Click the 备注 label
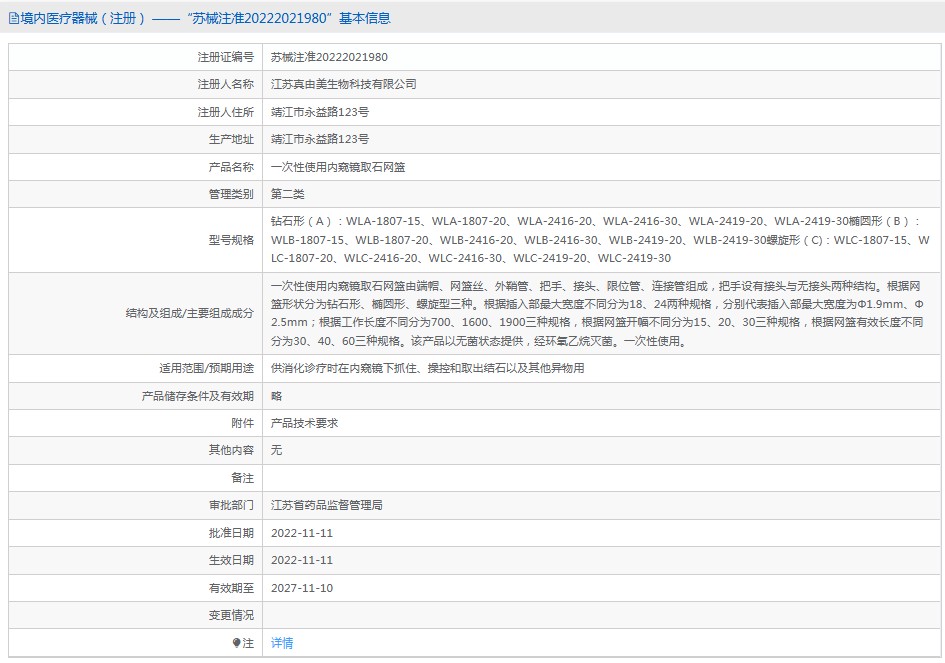945x663 pixels. pos(243,478)
